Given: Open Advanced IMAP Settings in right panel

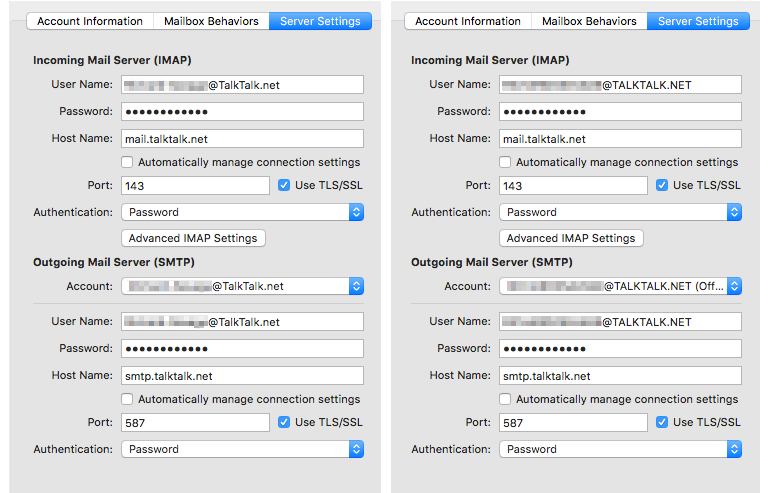Looking at the screenshot, I should coord(571,238).
